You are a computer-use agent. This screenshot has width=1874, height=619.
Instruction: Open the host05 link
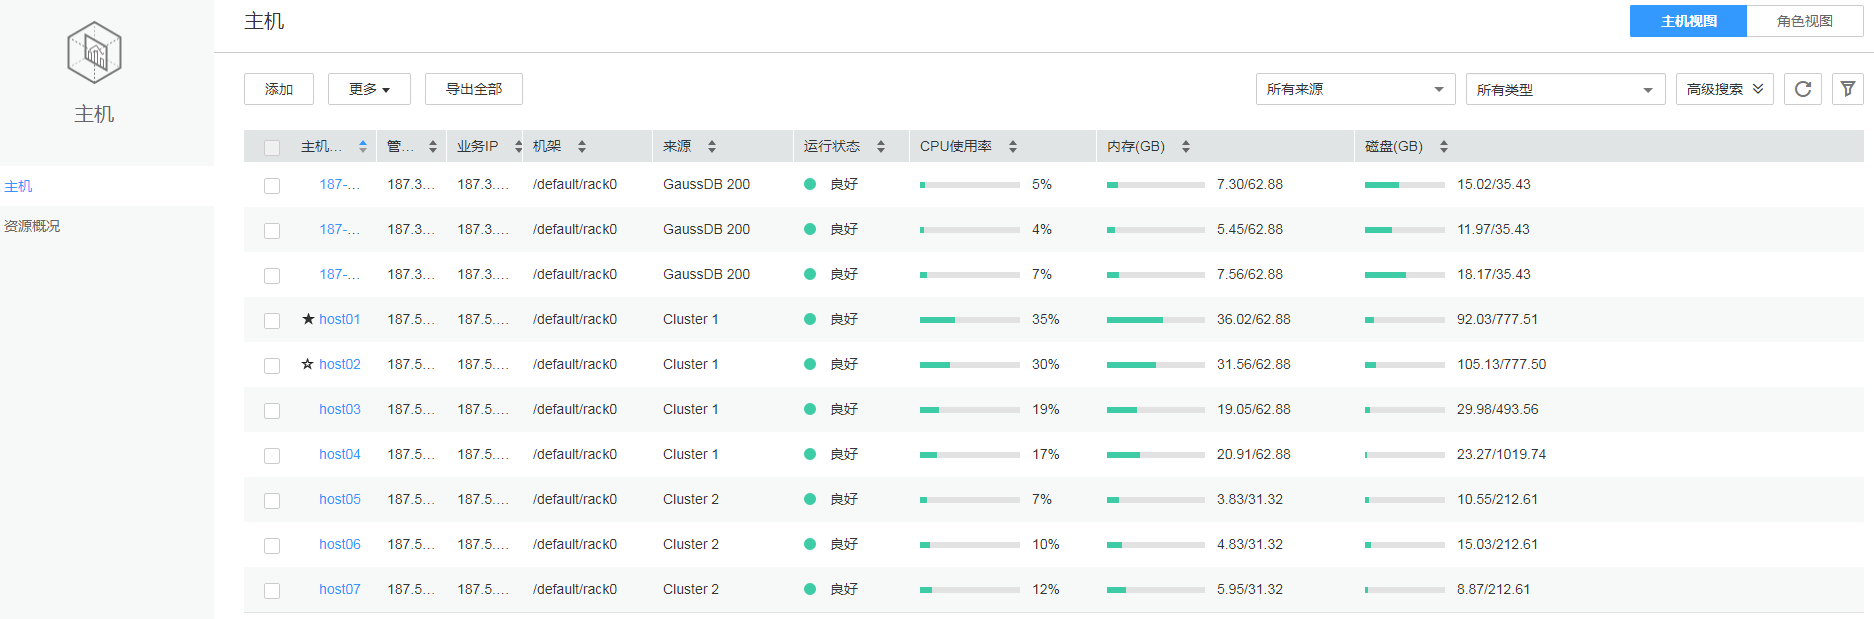click(x=340, y=499)
